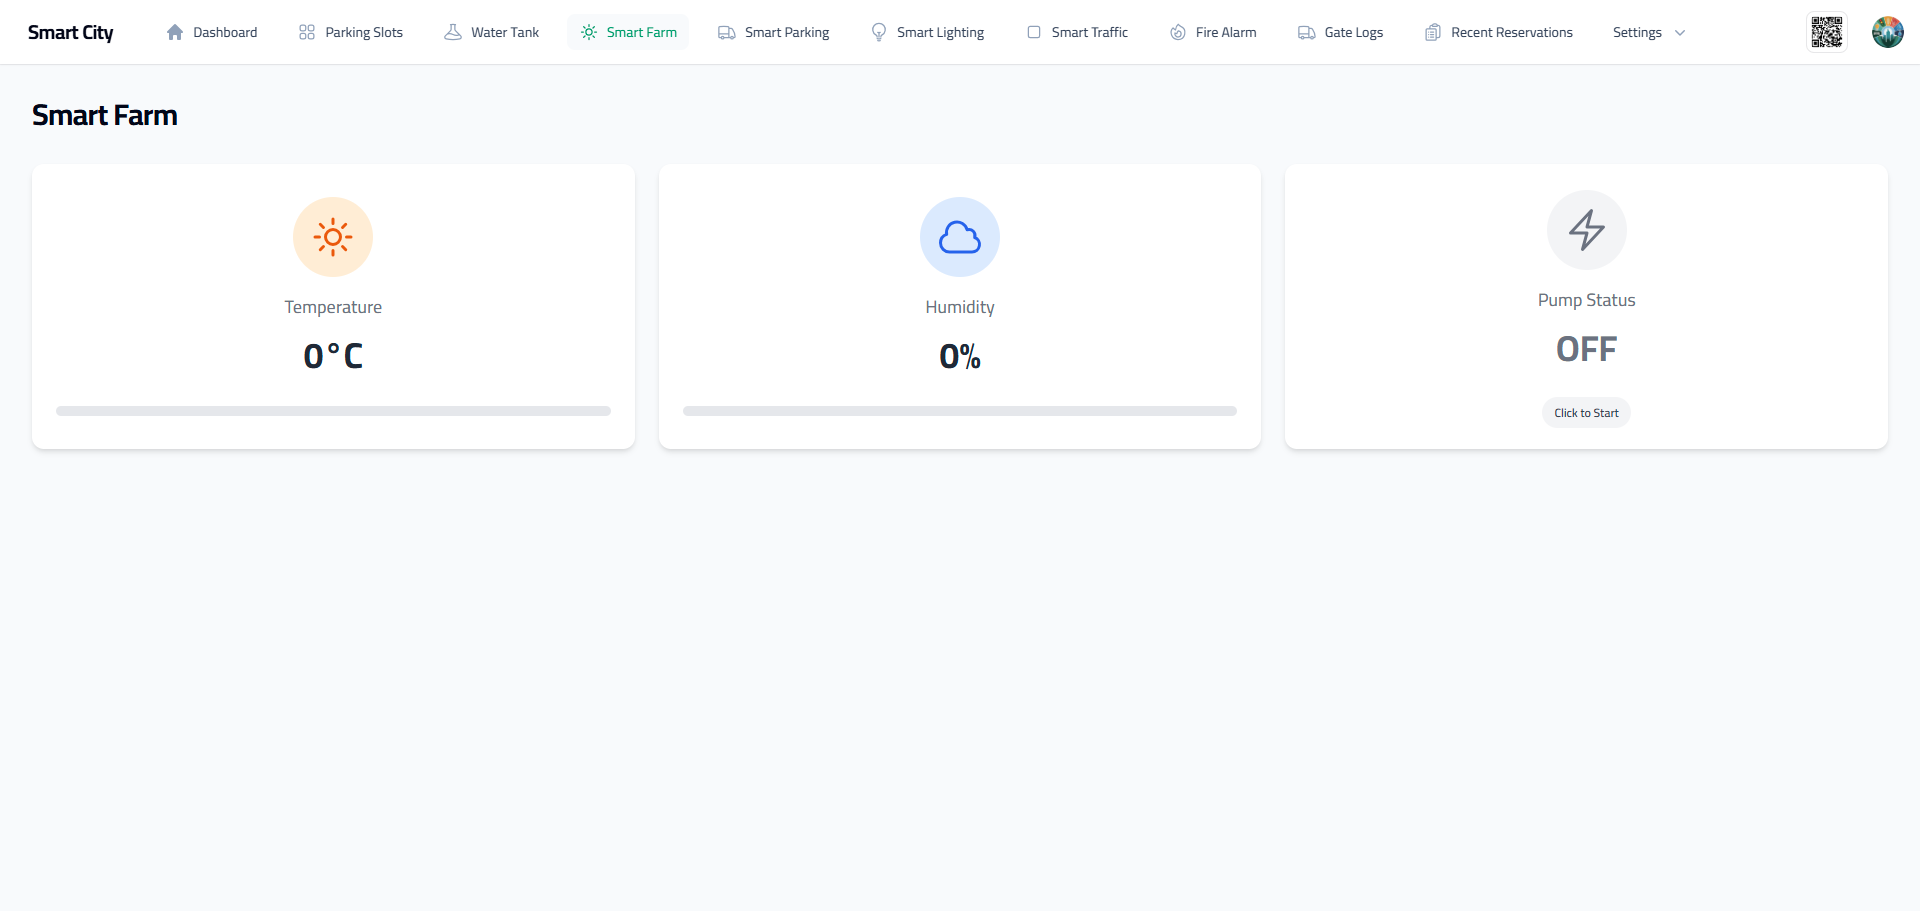The width and height of the screenshot is (1920, 911).
Task: Expand the Settings dropdown chevron
Action: (1680, 33)
